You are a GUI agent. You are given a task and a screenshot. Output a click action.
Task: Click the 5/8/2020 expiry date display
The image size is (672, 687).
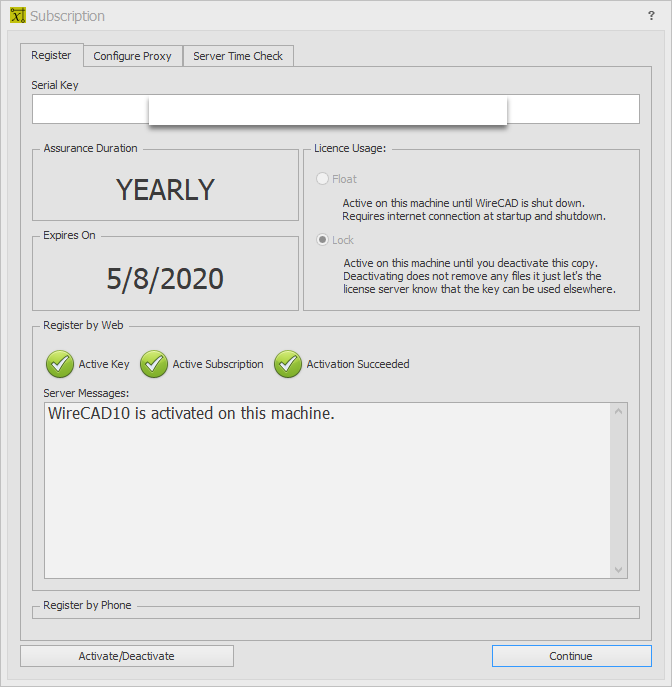point(165,278)
